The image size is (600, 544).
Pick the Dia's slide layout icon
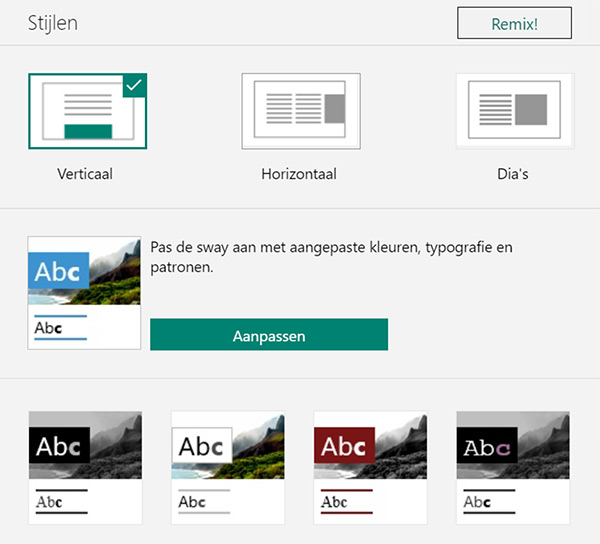click(x=514, y=111)
